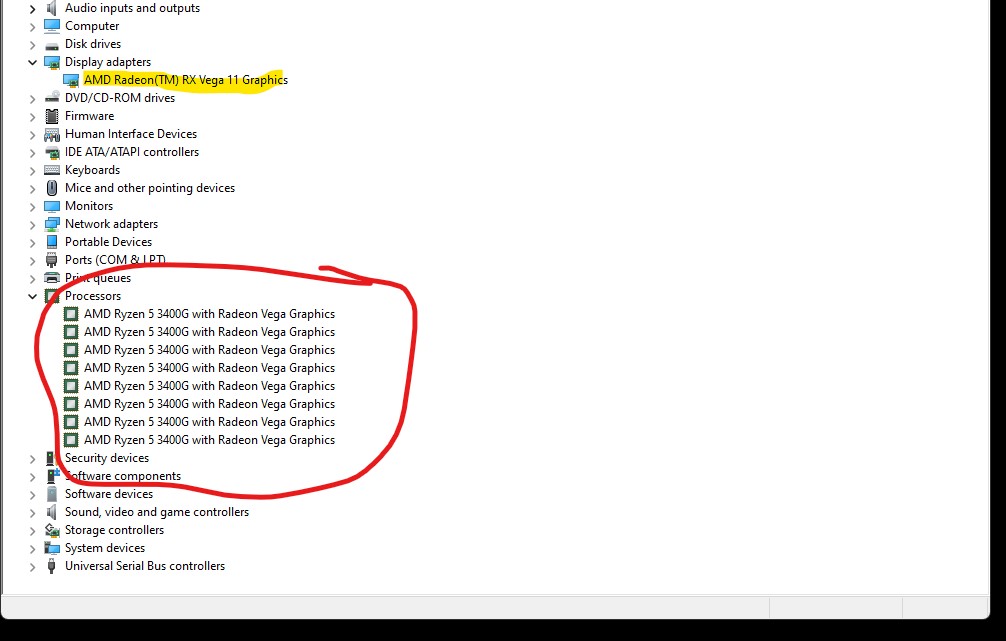Click the Monitors category icon
Image resolution: width=1006 pixels, height=641 pixels.
coord(52,206)
